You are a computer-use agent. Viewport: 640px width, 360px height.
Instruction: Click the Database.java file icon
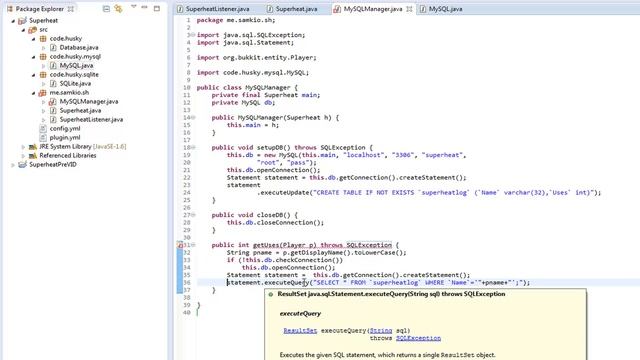[53, 47]
